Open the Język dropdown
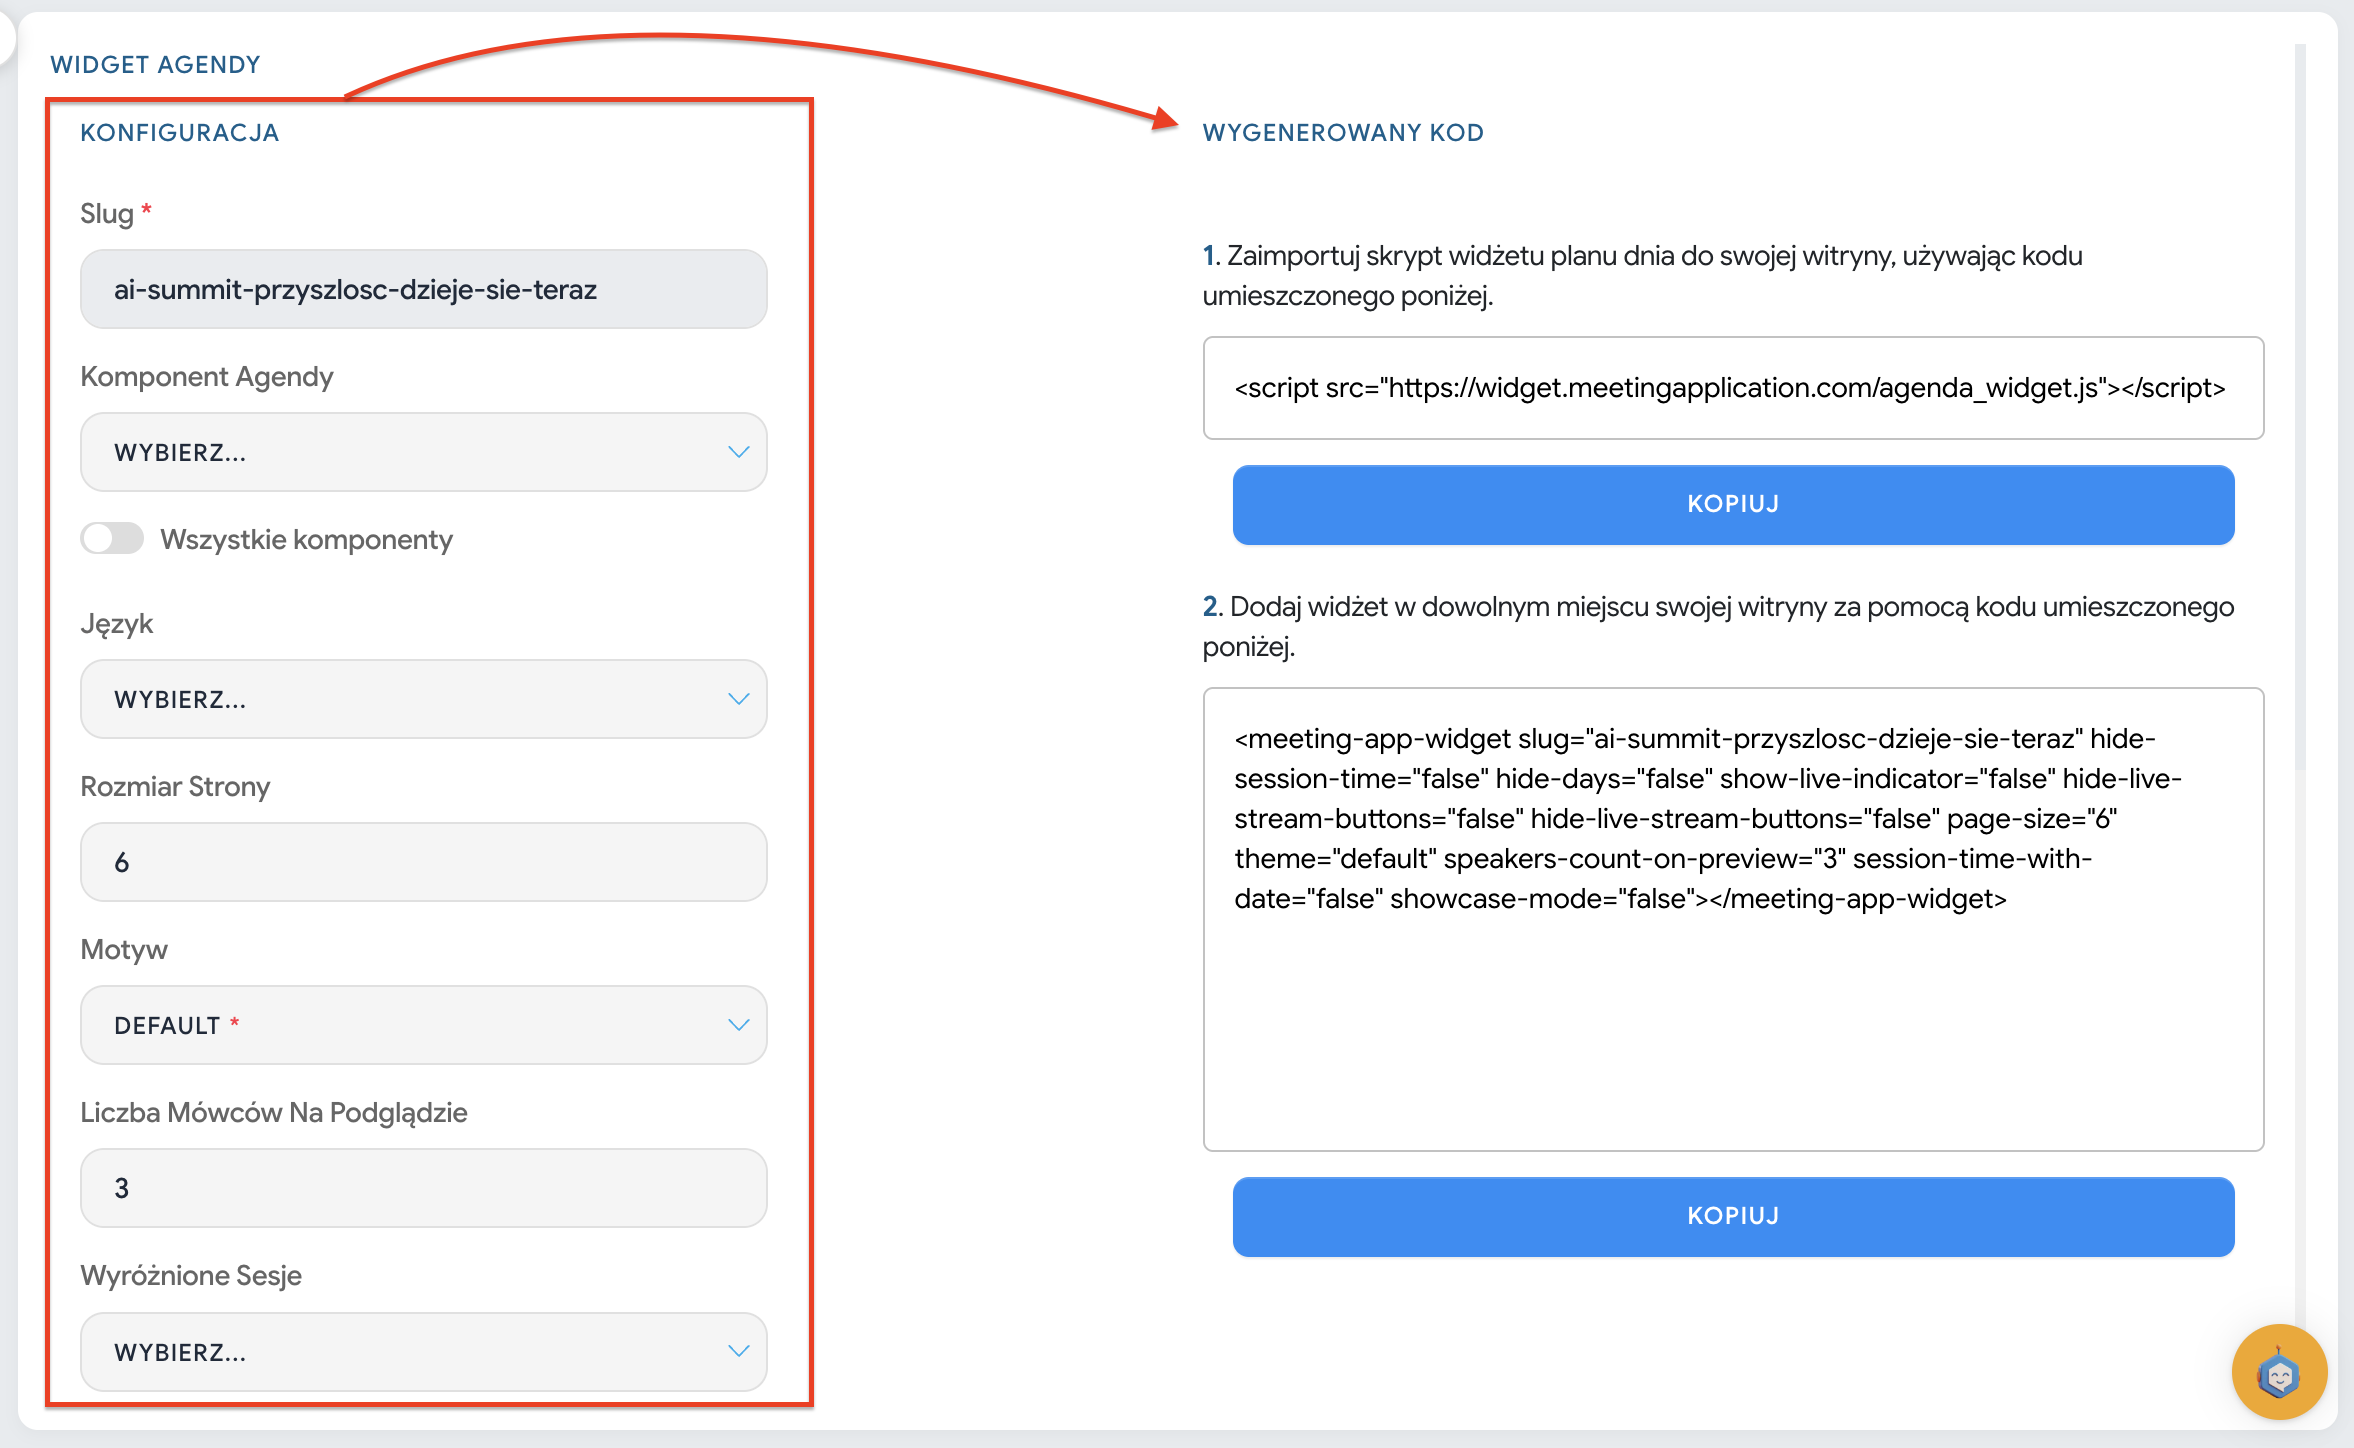Viewport: 2354px width, 1448px height. click(x=422, y=699)
